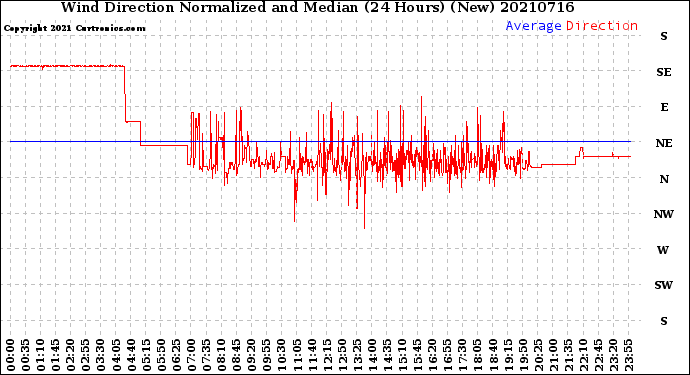
Task: Select the 'SE' axis label
Action: pyautogui.click(x=664, y=72)
